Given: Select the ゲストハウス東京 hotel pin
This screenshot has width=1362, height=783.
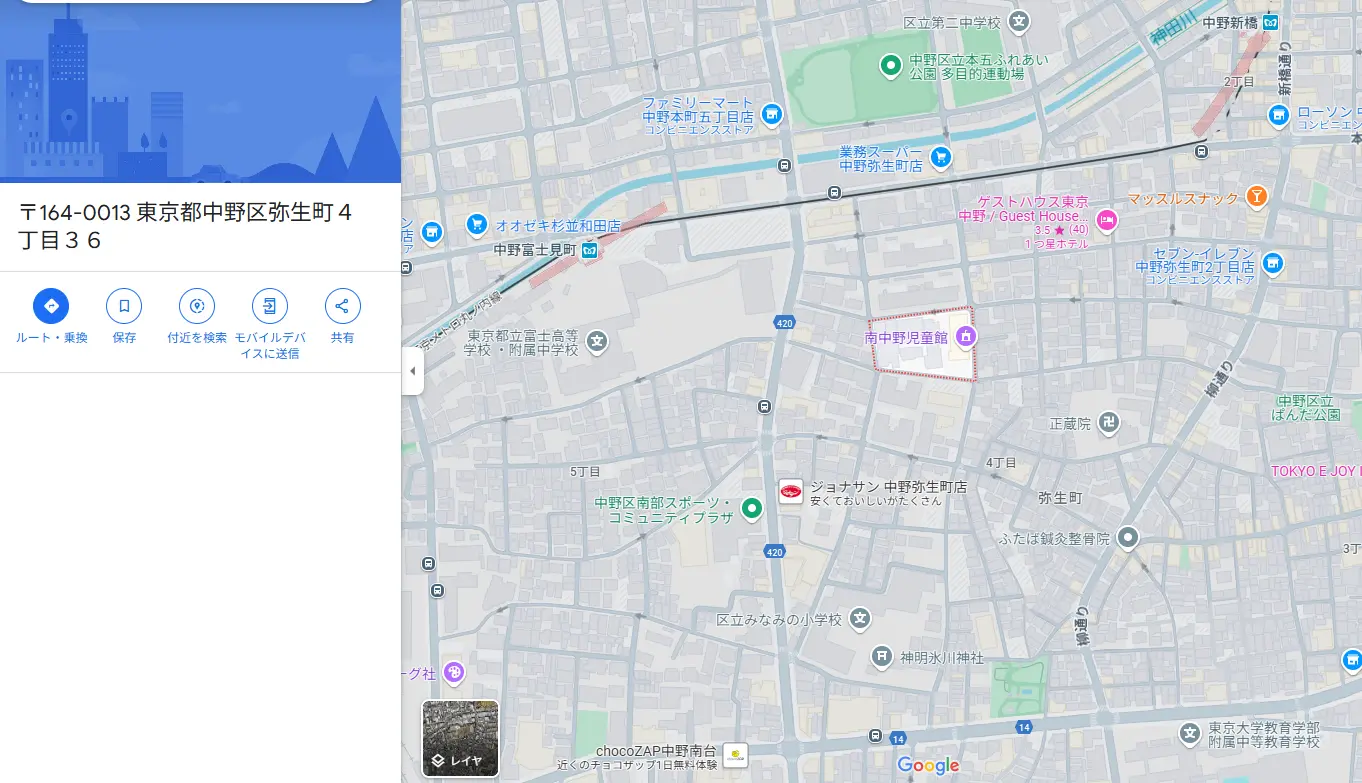Looking at the screenshot, I should [x=1106, y=220].
